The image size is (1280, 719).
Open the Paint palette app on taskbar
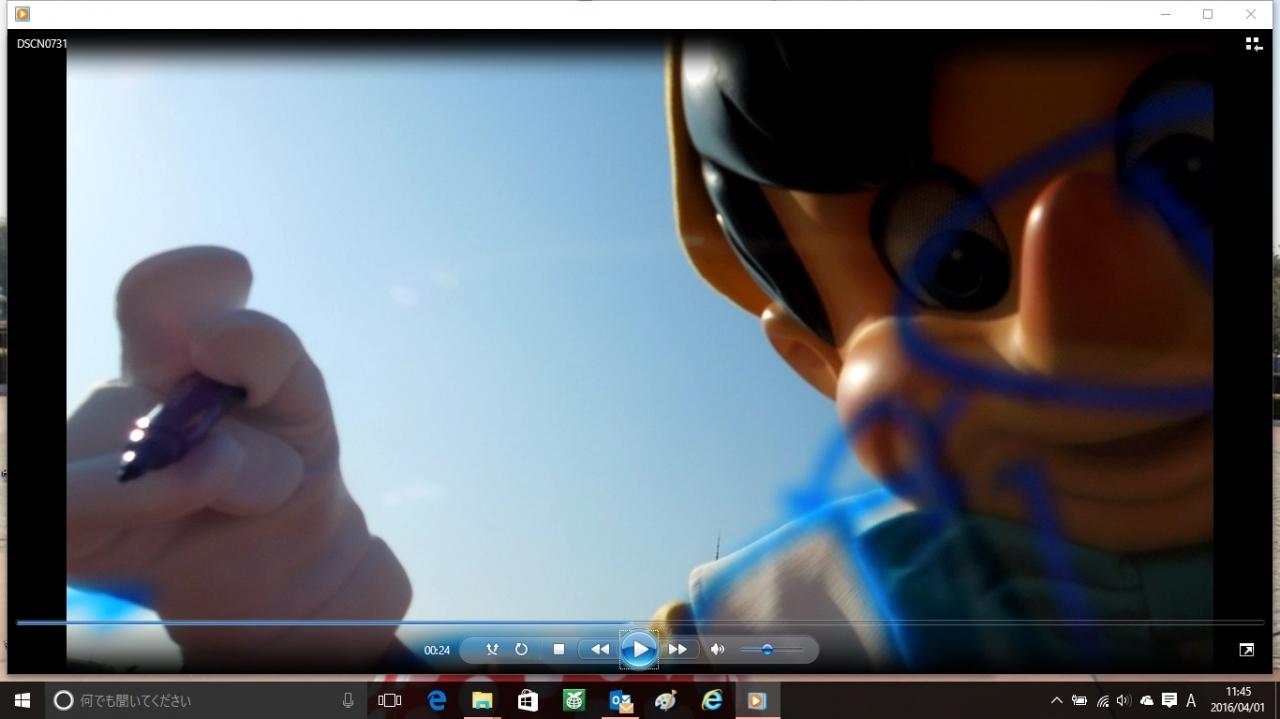tap(665, 700)
